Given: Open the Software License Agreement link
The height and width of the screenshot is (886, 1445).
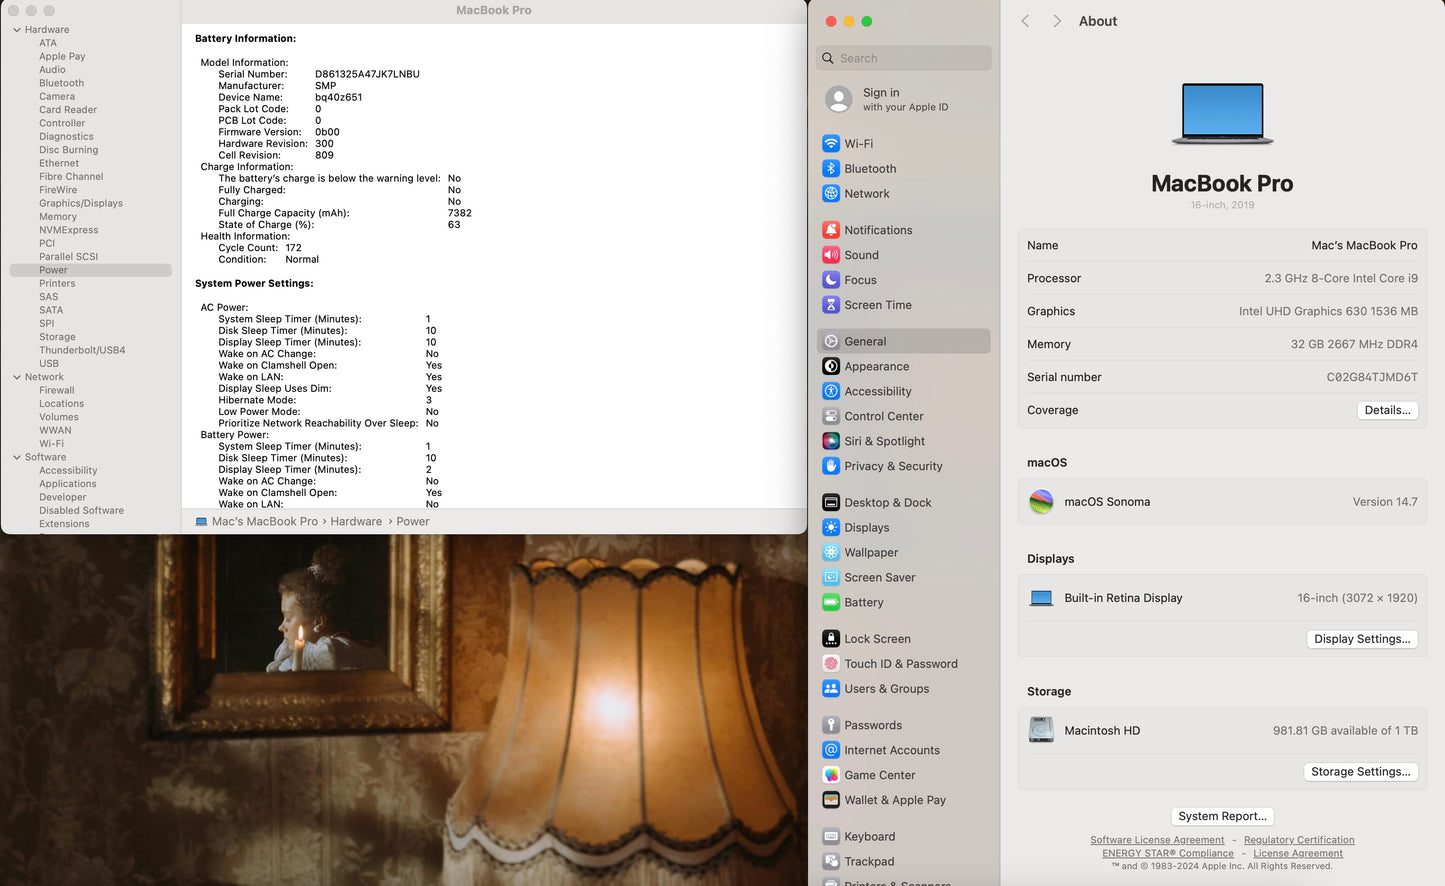Looking at the screenshot, I should (1156, 840).
